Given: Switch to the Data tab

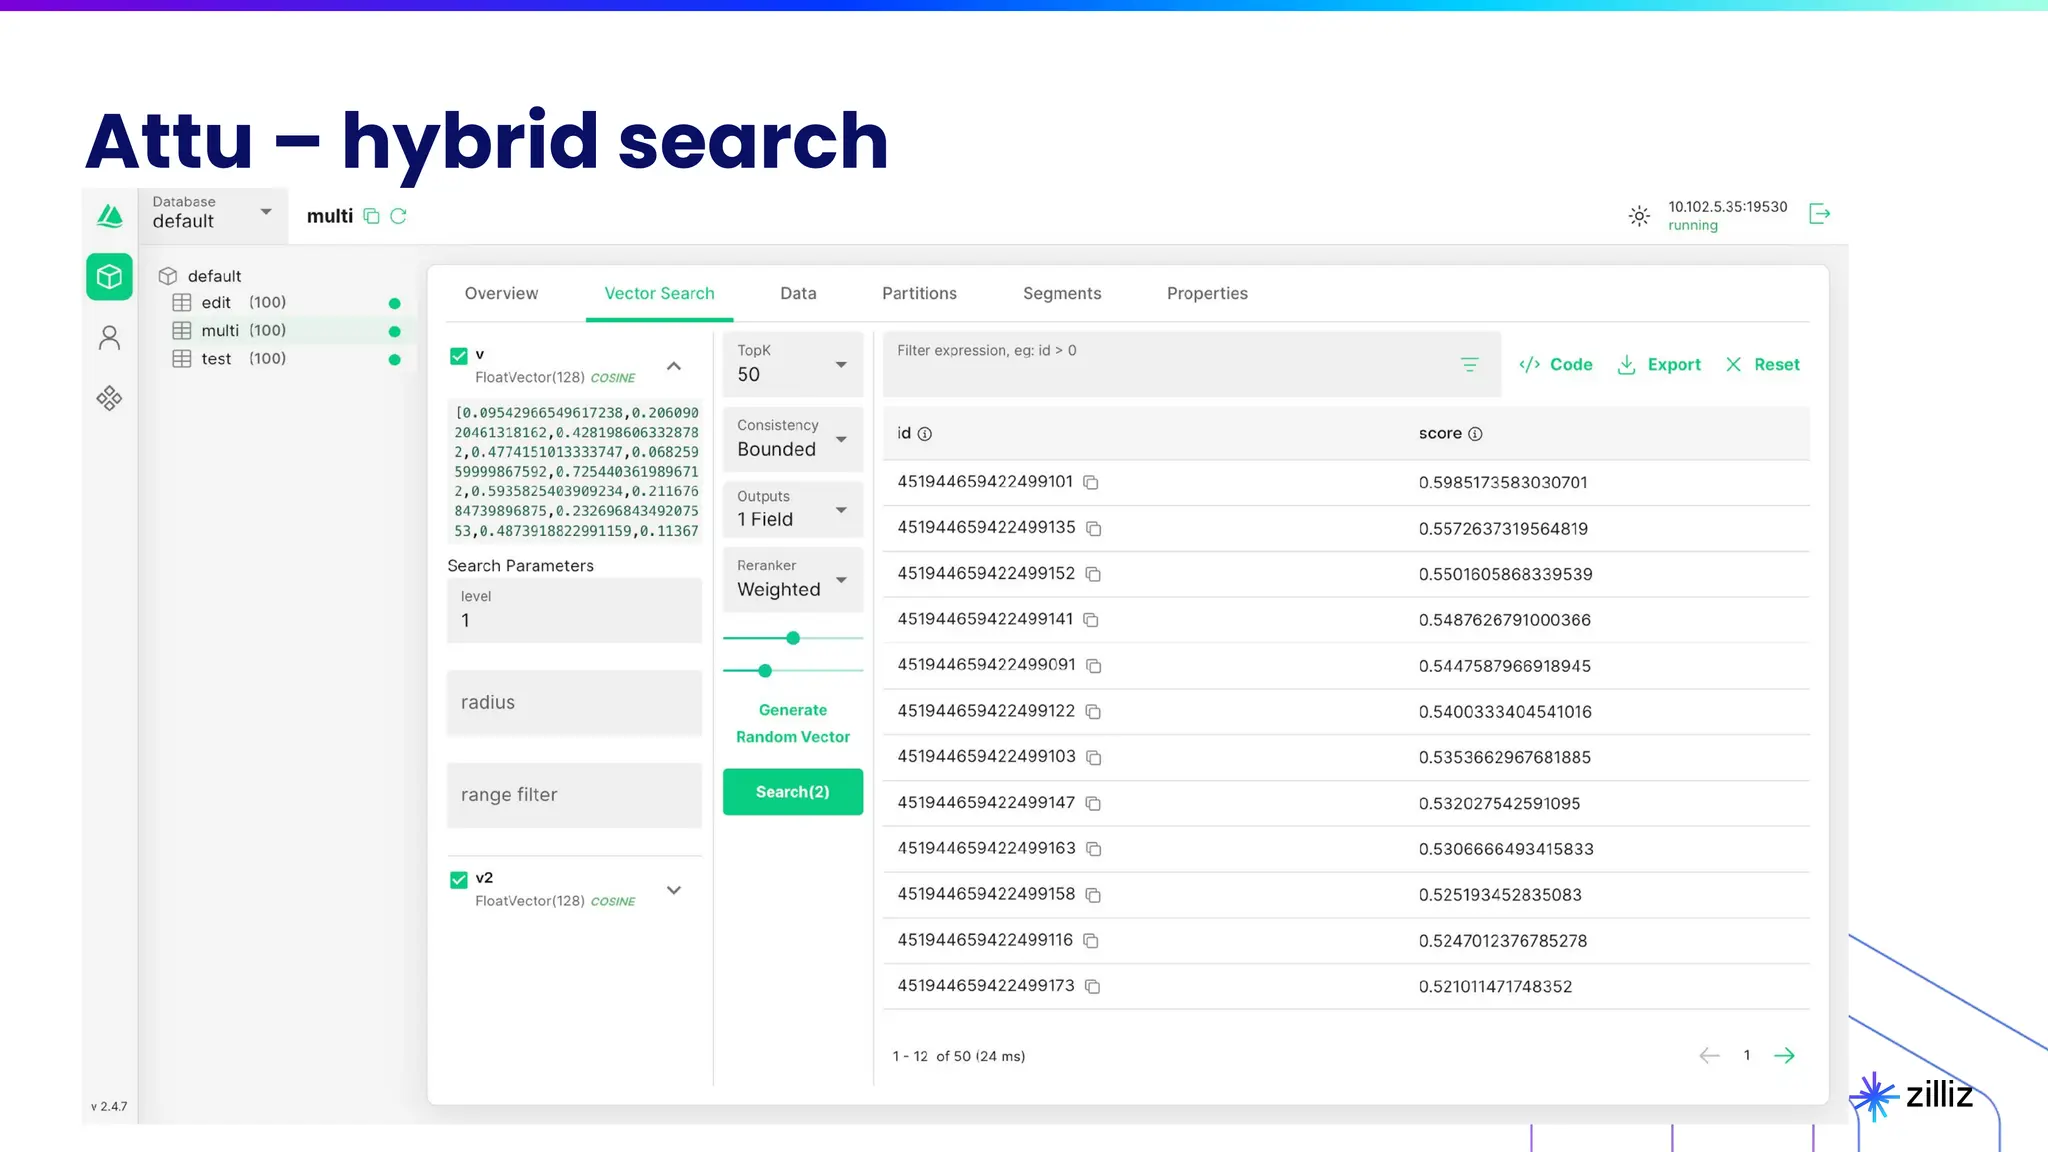Looking at the screenshot, I should [x=798, y=294].
